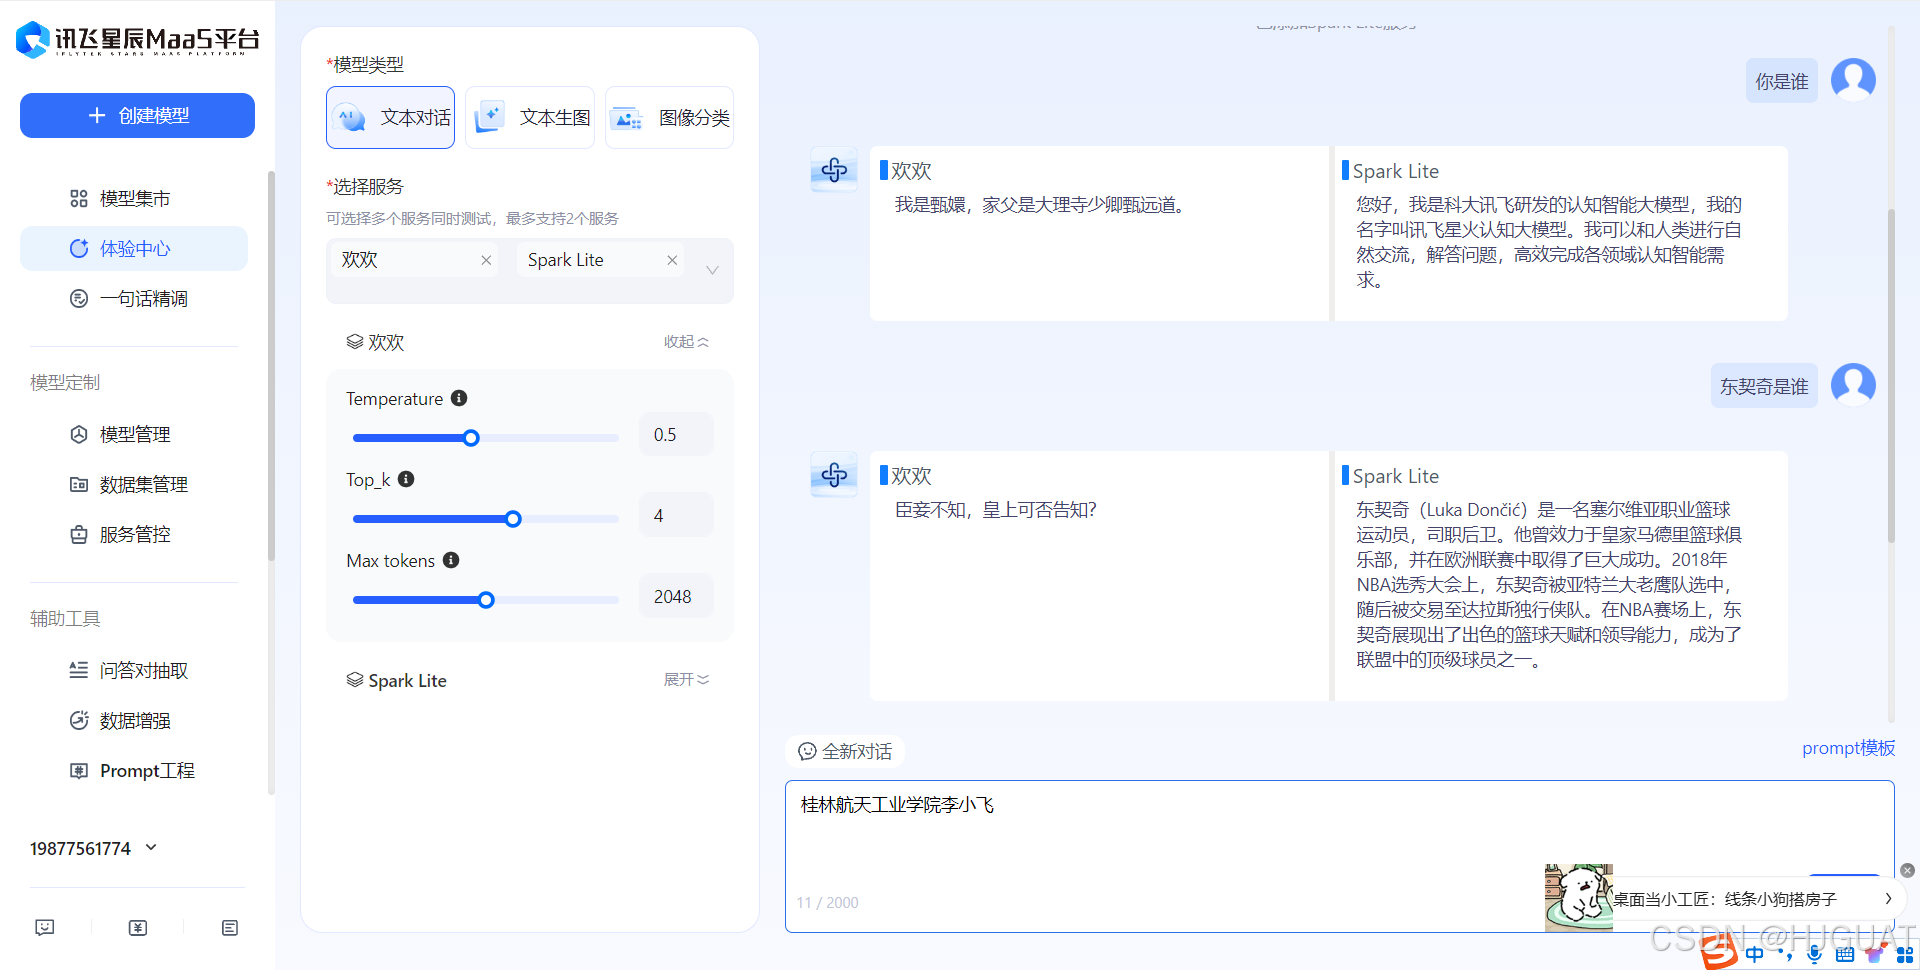This screenshot has height=970, width=1920.
Task: Collapse the 欢欢 parameters with 收起
Action: pyautogui.click(x=686, y=342)
